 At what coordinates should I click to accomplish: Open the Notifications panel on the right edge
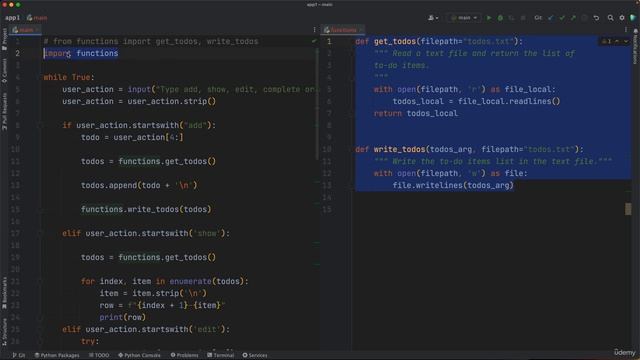(x=636, y=46)
